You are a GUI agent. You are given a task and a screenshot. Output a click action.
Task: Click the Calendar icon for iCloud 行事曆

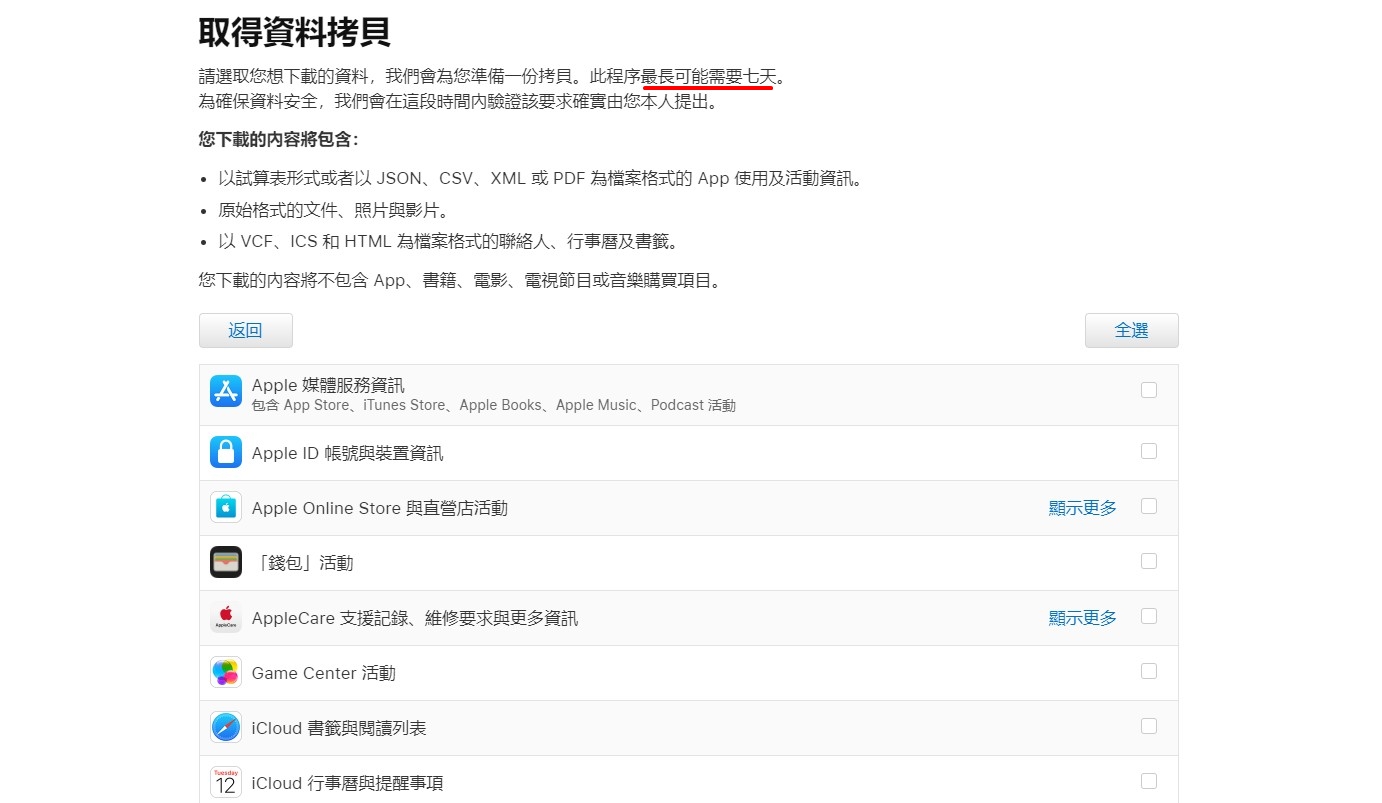tap(226, 782)
